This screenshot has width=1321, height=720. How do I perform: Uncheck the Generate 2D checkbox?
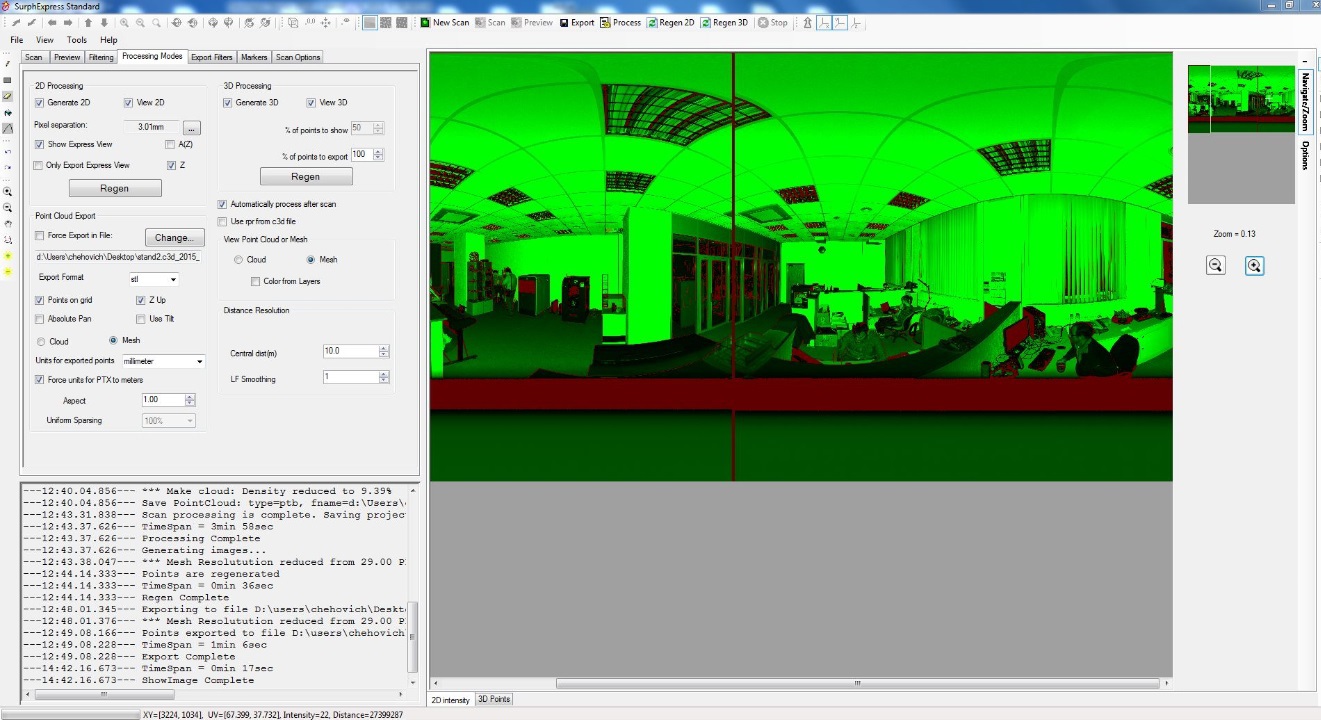(39, 102)
